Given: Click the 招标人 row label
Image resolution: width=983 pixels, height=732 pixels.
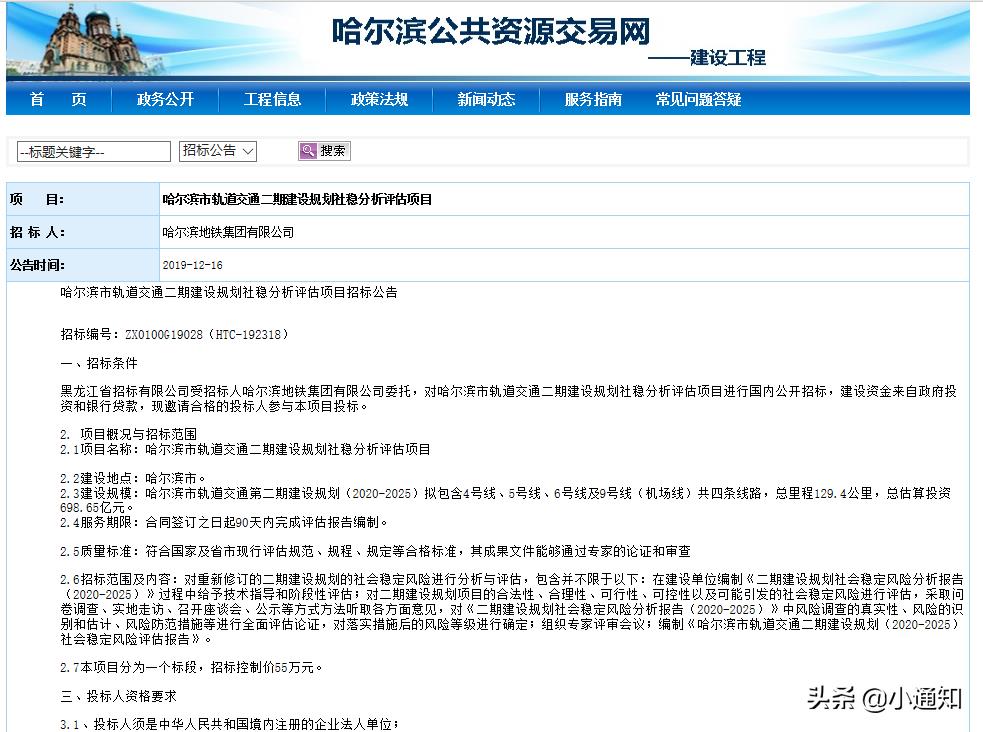Looking at the screenshot, I should pos(37,232).
